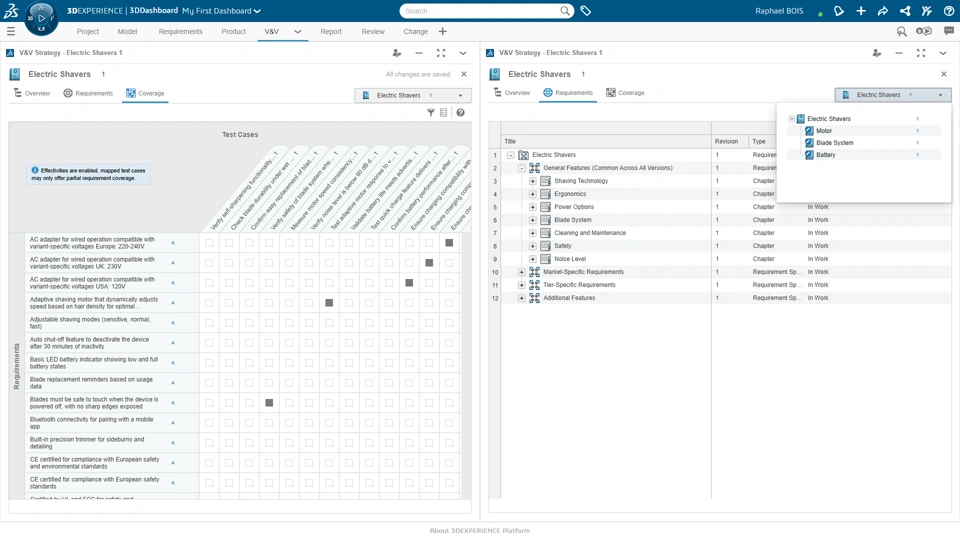960x540 pixels.
Task: Open the Coverage panel help icon
Action: tap(460, 113)
